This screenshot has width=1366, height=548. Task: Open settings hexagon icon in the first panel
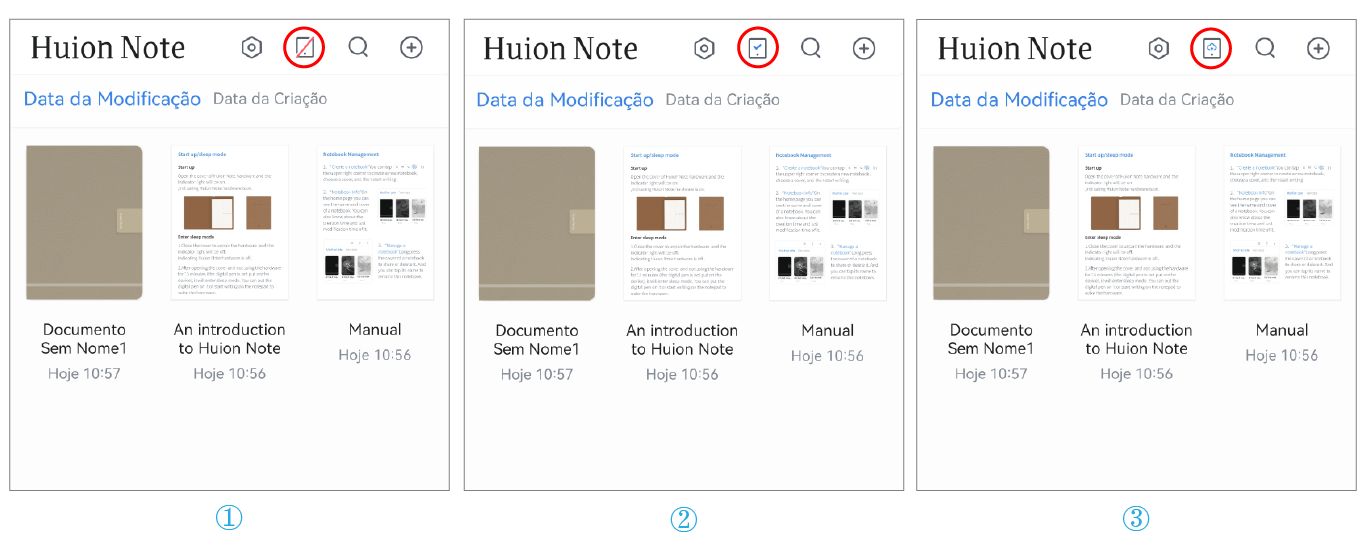pos(252,48)
